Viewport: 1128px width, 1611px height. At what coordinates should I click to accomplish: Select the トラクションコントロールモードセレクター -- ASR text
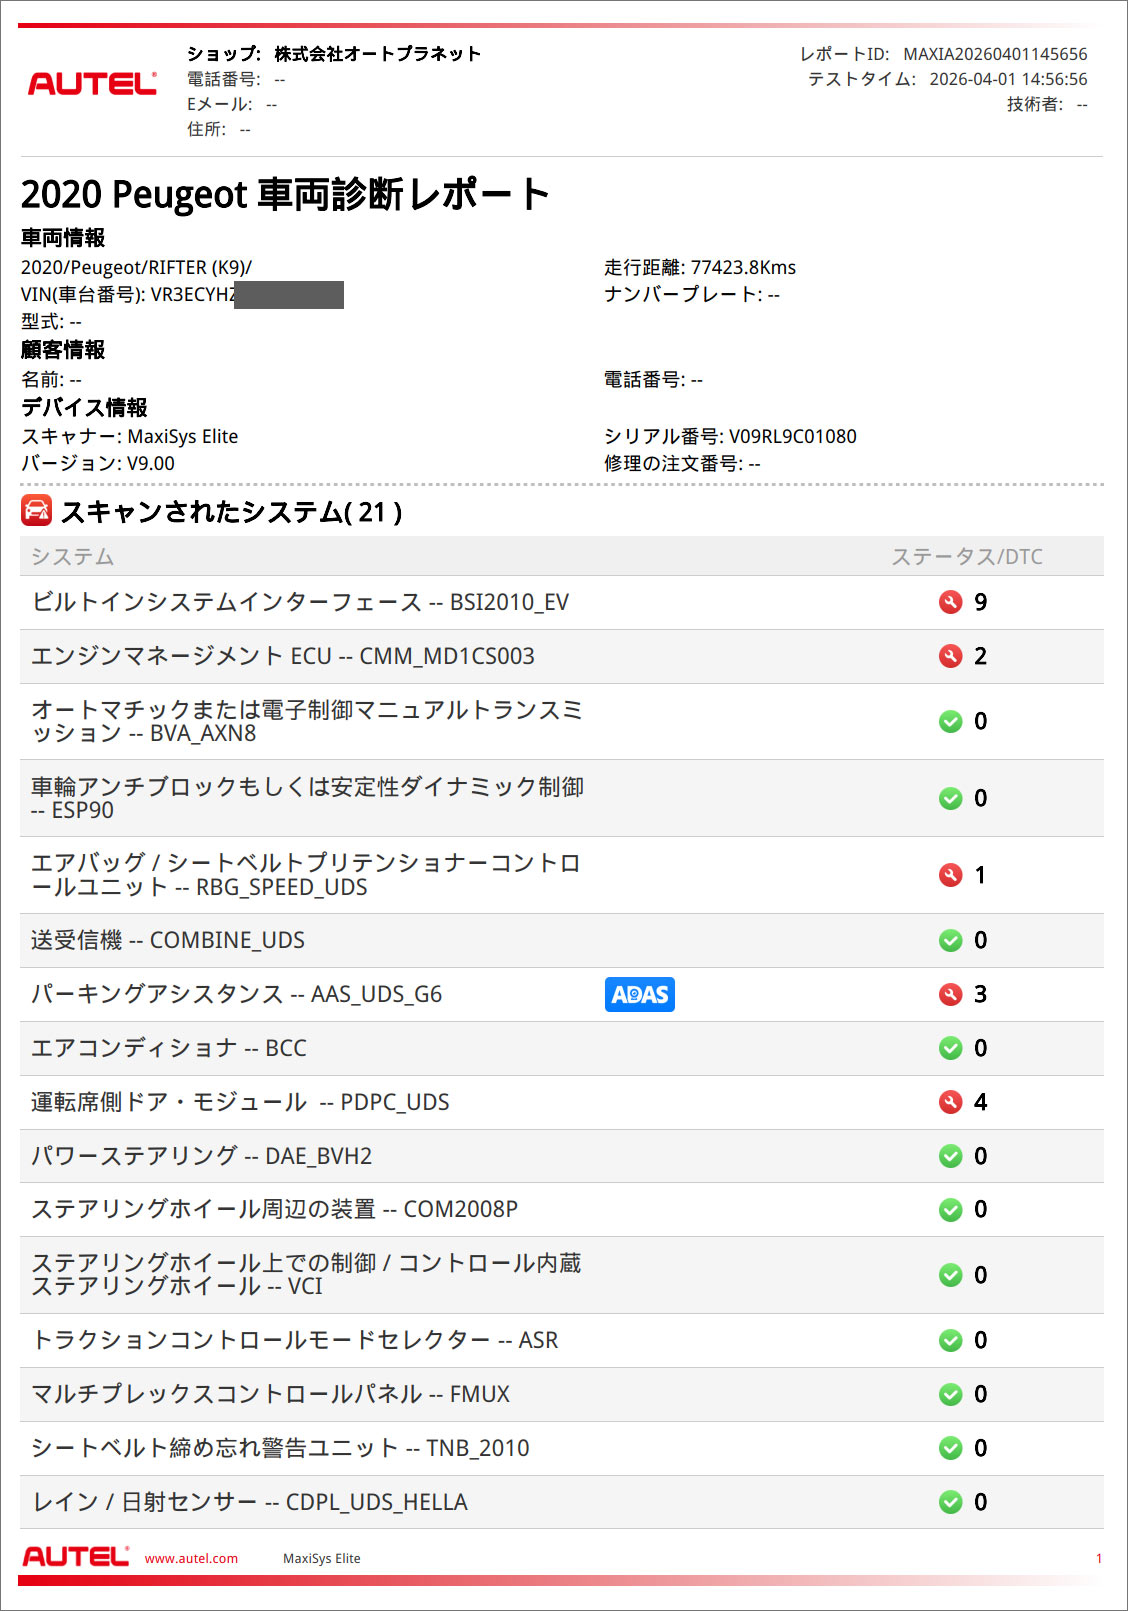295,1340
